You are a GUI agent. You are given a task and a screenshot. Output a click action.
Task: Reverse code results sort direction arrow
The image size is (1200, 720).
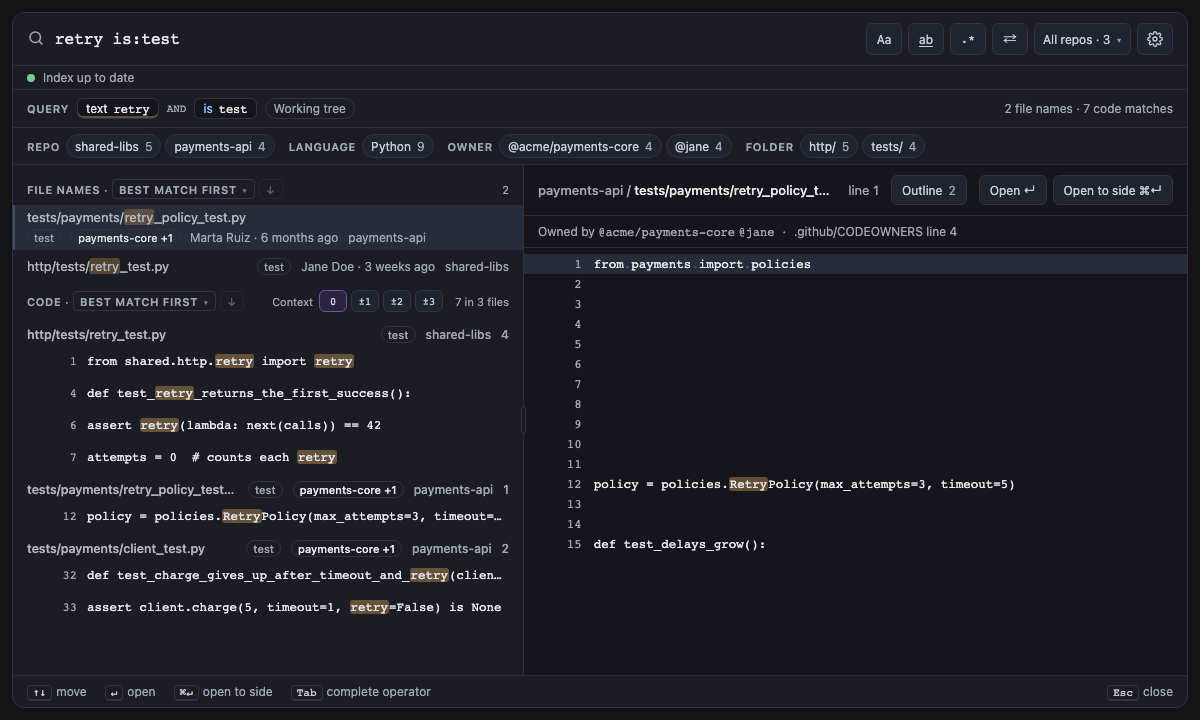231,302
